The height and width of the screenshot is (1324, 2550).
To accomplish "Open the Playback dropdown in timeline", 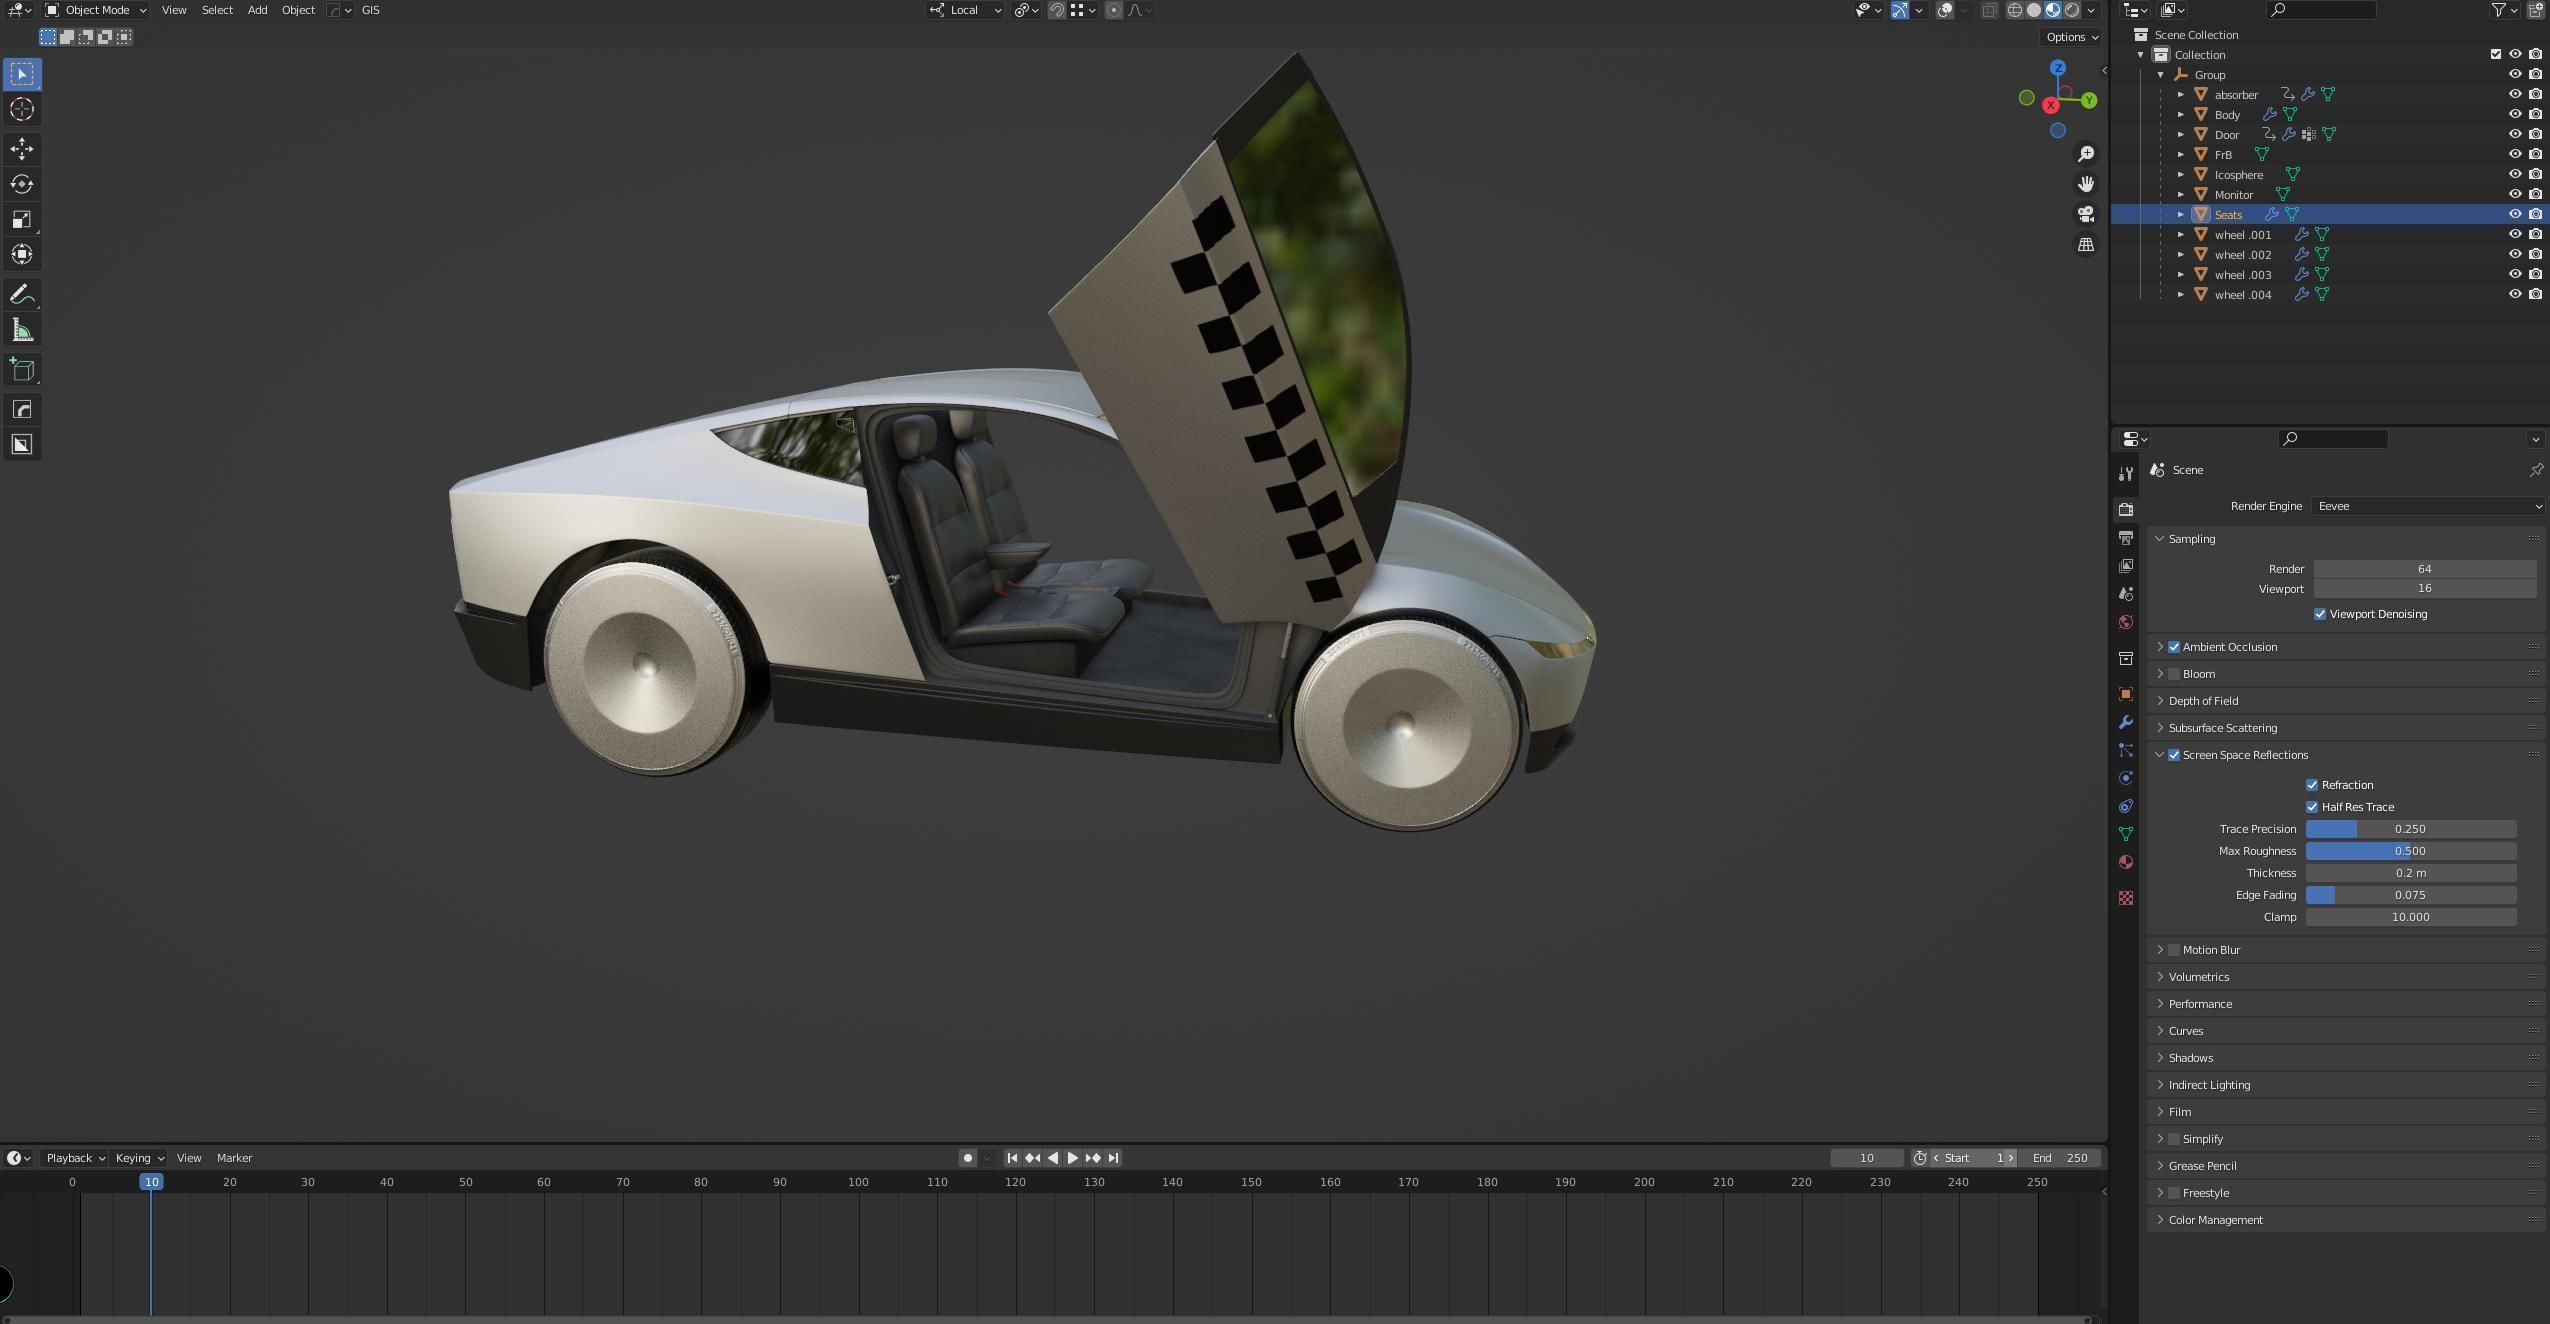I will coord(76,1158).
